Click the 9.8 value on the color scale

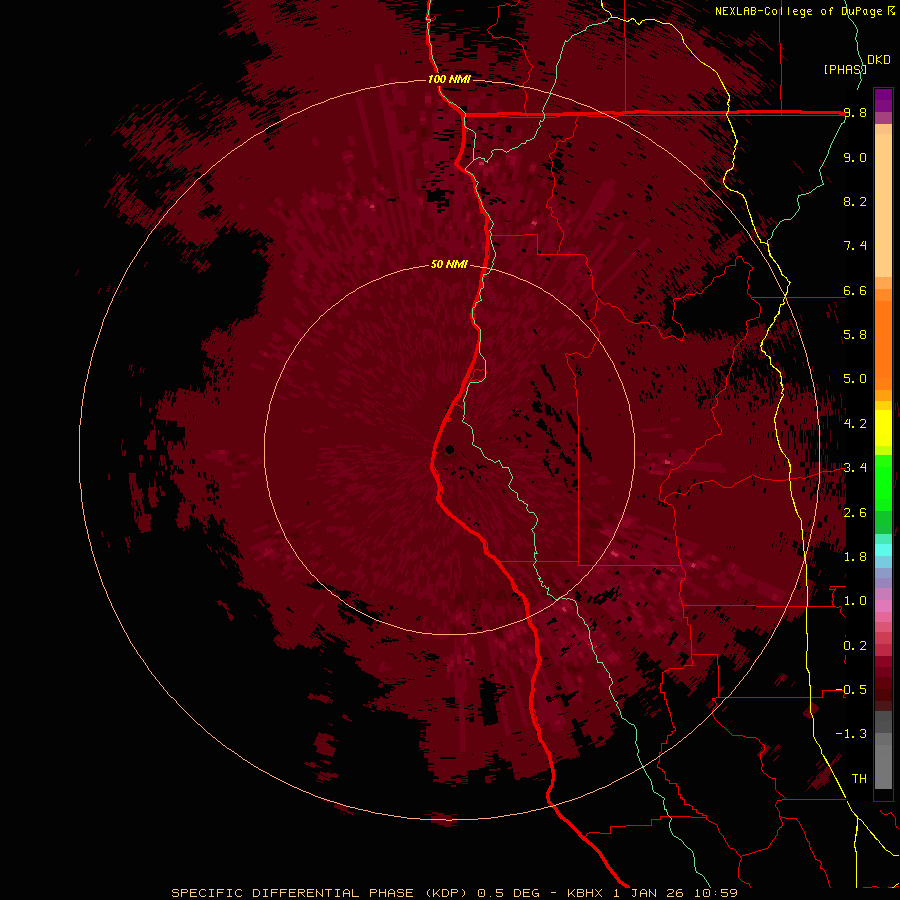pos(855,112)
